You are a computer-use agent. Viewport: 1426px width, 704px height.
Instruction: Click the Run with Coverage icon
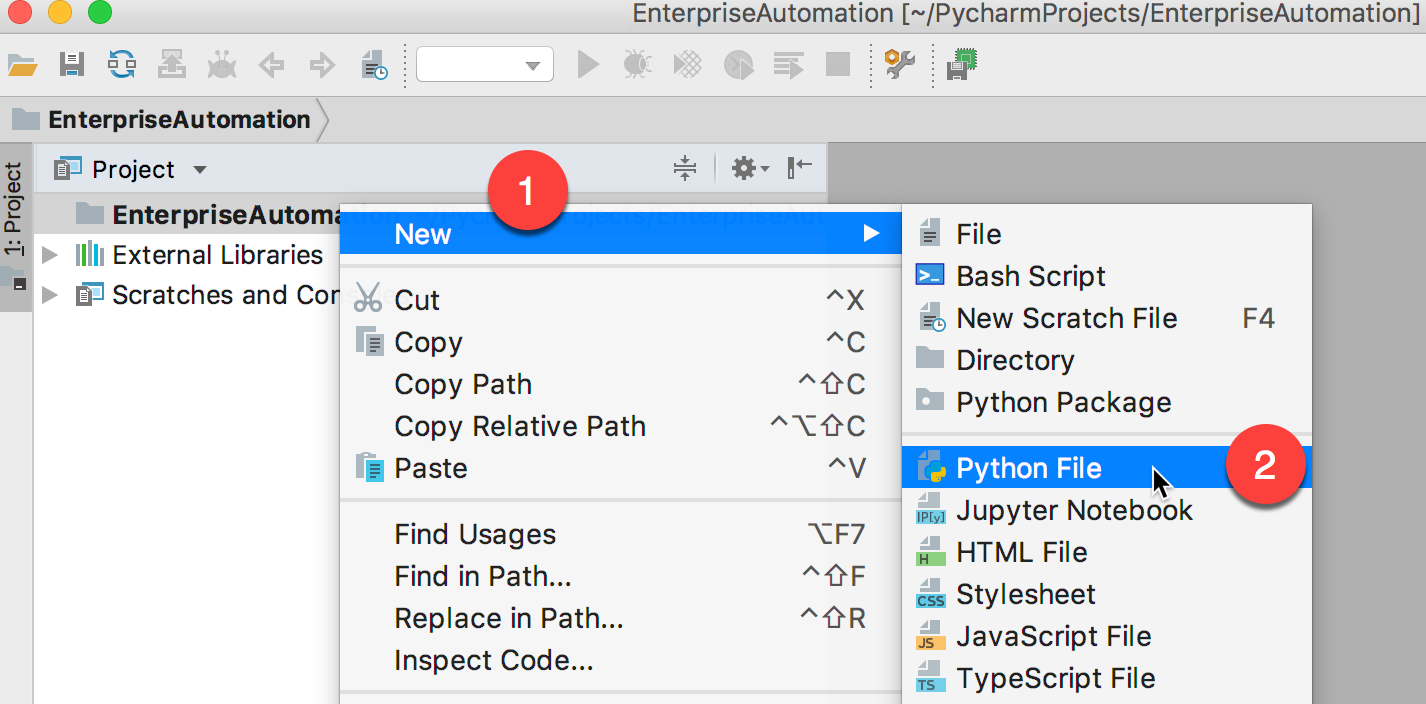688,65
